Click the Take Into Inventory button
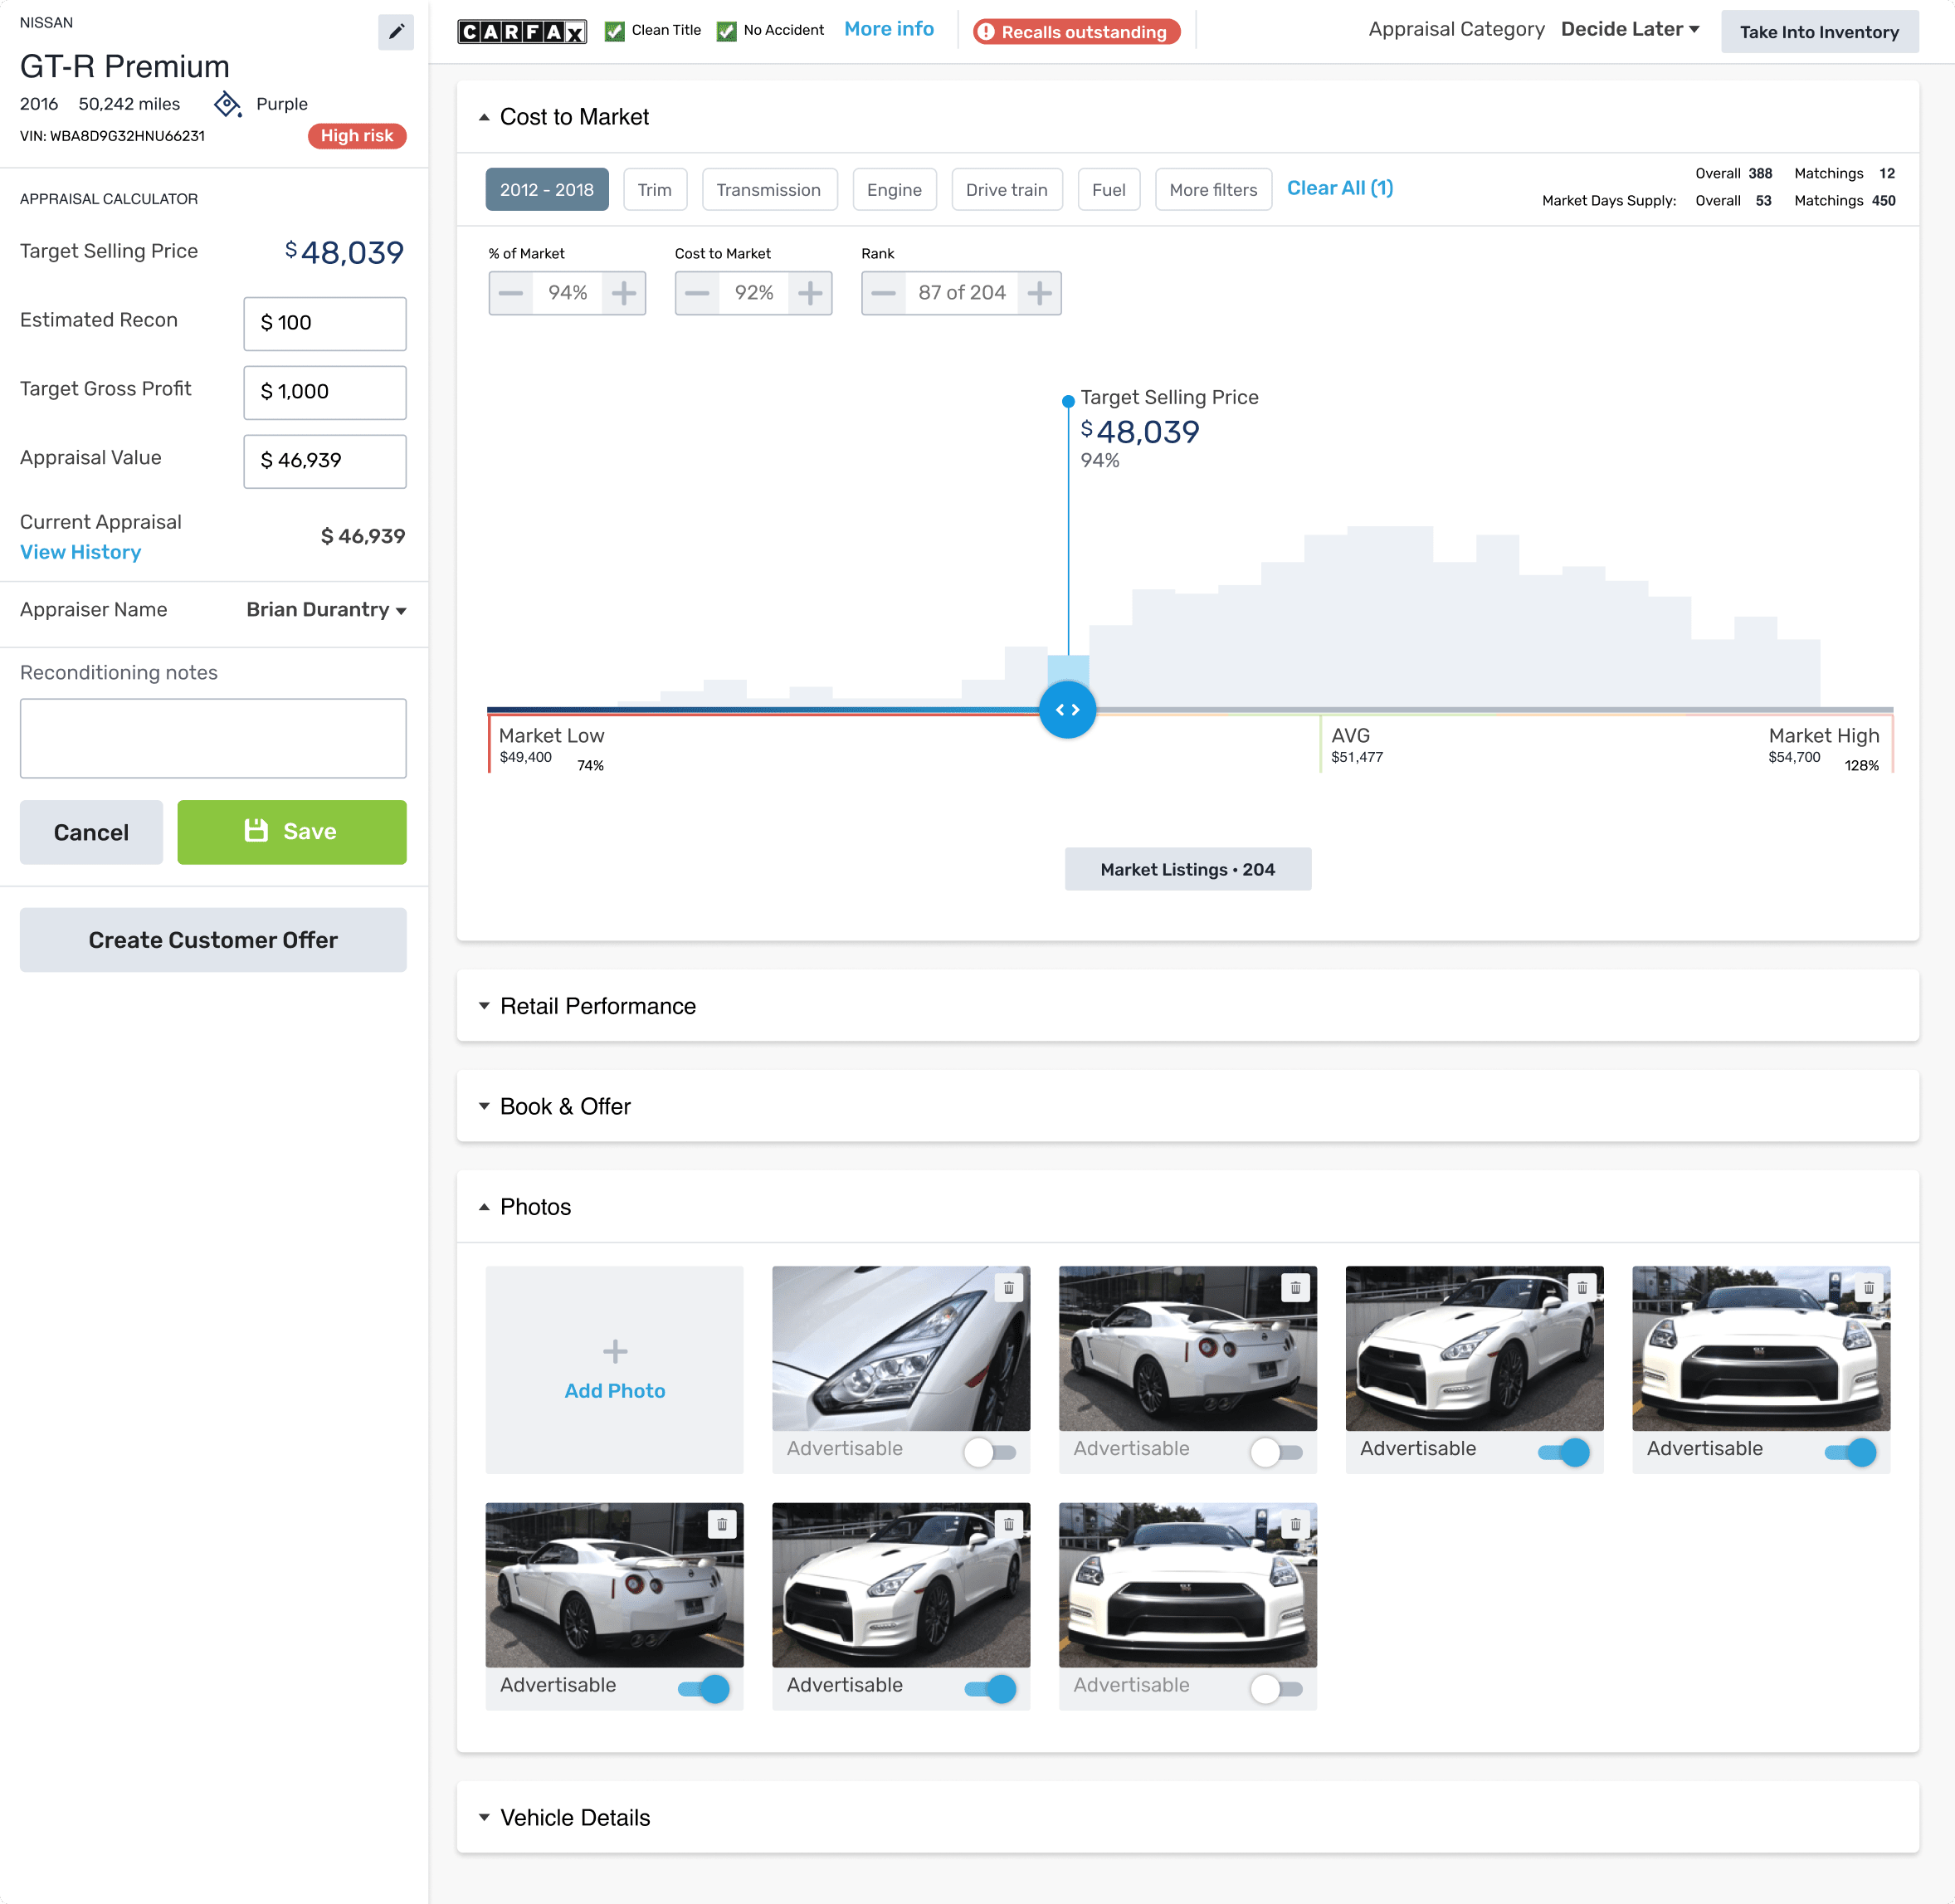The width and height of the screenshot is (1955, 1904). pos(1818,32)
